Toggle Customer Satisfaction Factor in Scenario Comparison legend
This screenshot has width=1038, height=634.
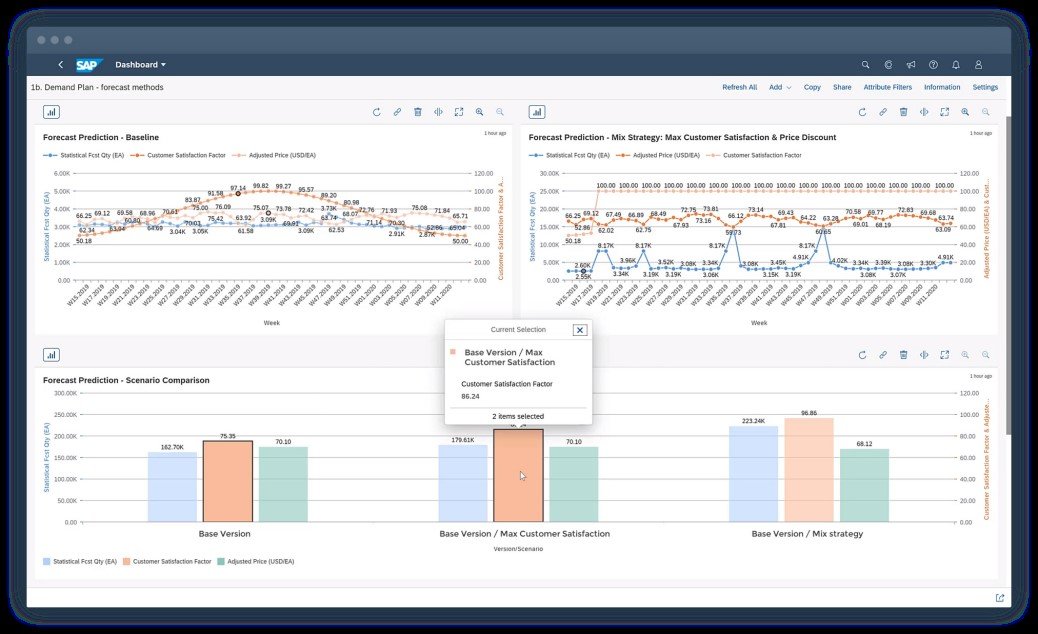(x=168, y=561)
